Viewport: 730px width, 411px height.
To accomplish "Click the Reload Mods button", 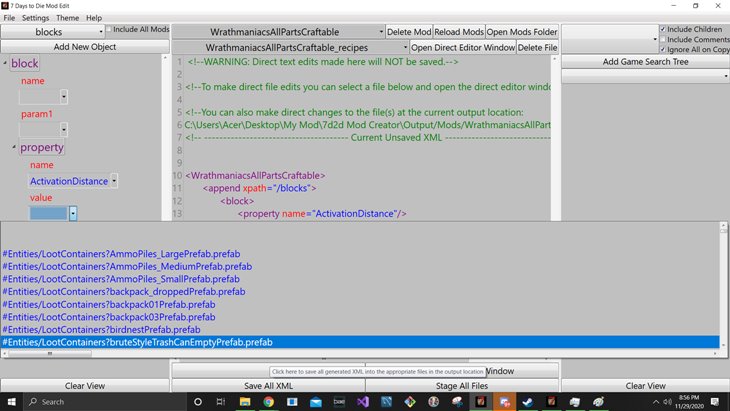I will coord(455,32).
